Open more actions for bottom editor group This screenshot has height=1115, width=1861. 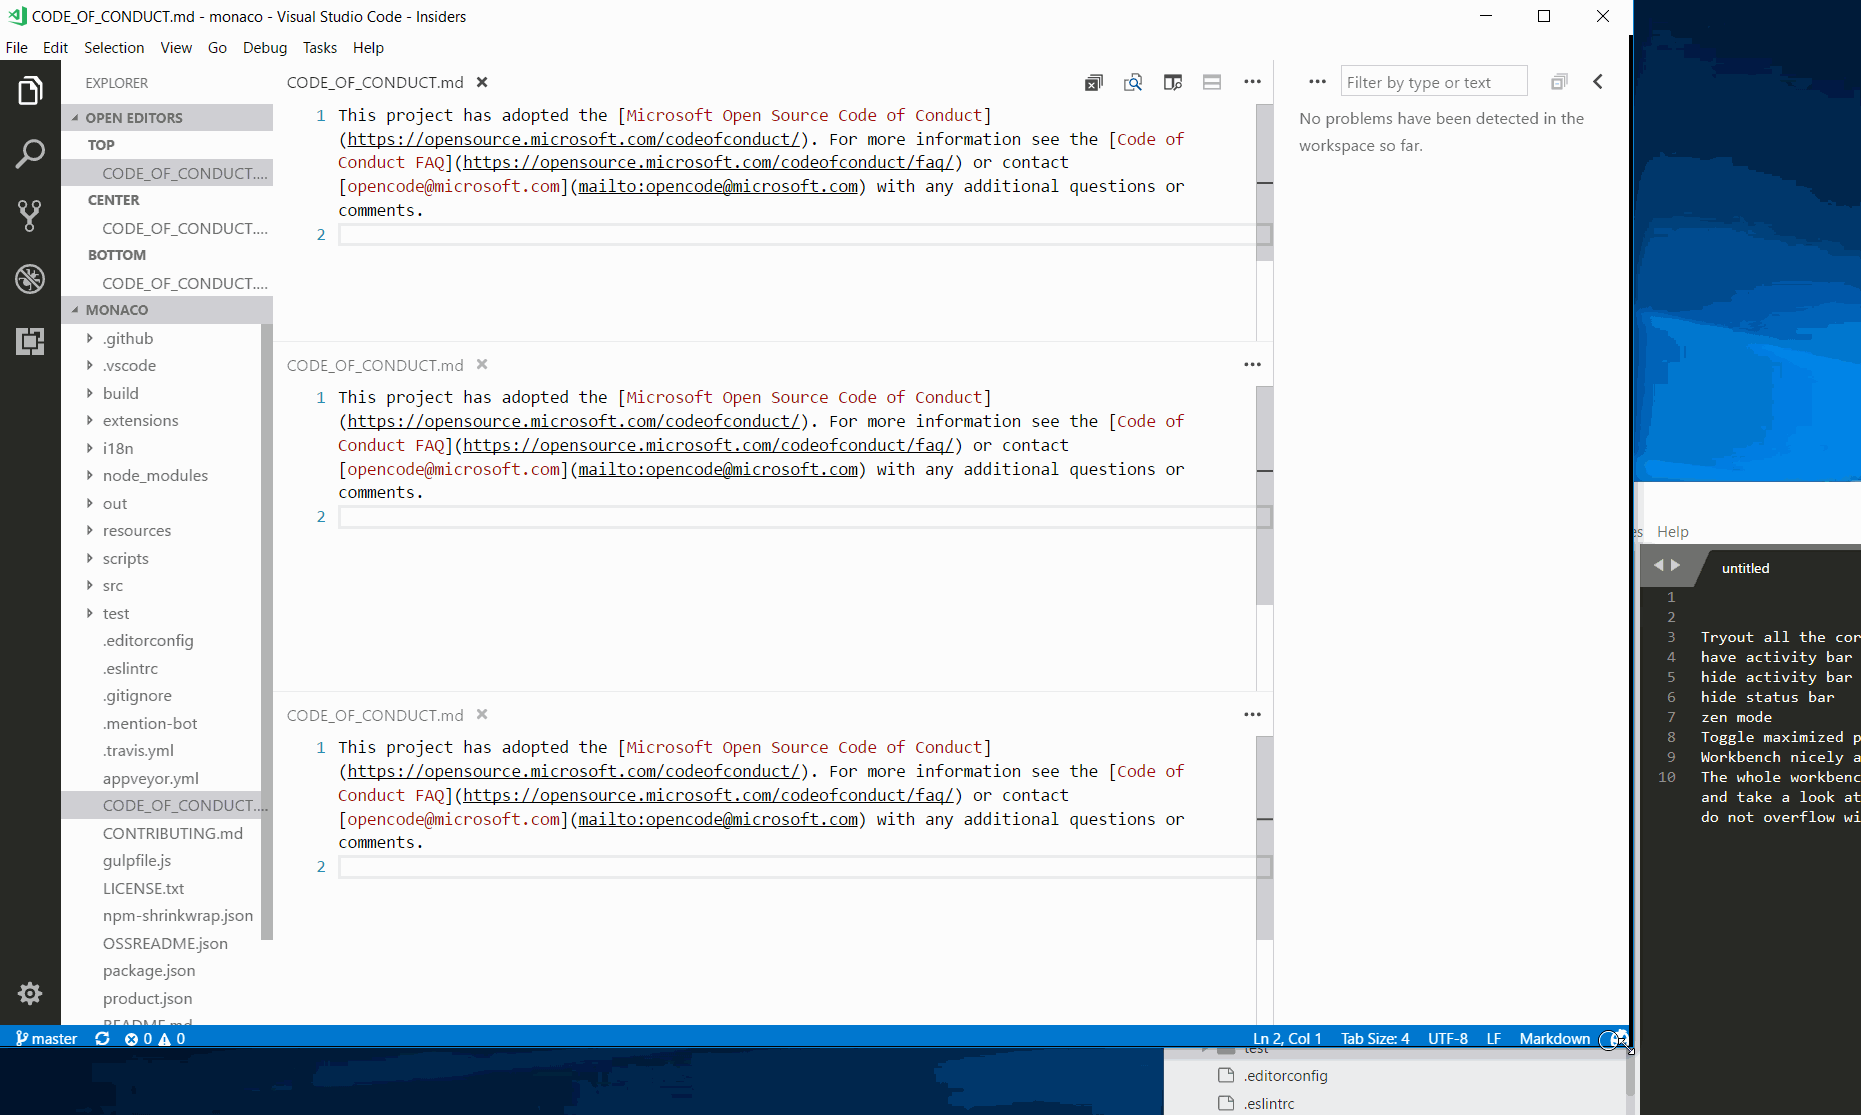click(x=1252, y=715)
